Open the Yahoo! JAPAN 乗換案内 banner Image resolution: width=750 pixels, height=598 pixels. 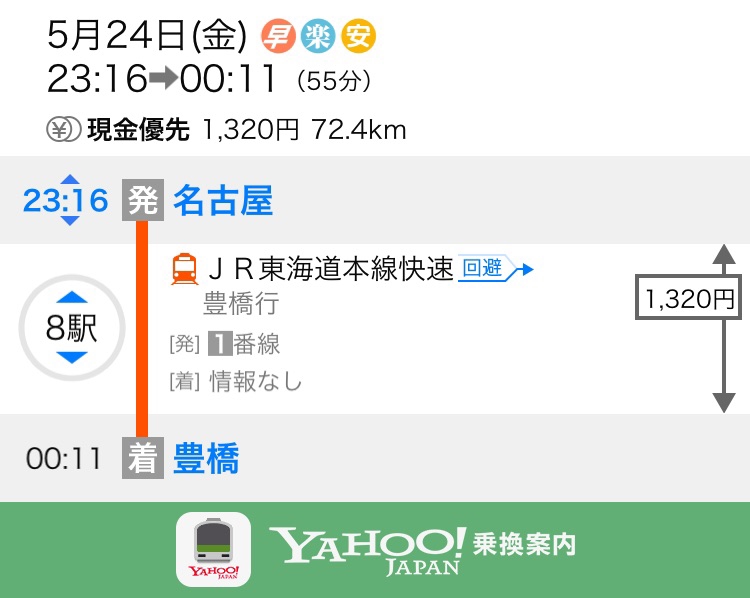(375, 550)
